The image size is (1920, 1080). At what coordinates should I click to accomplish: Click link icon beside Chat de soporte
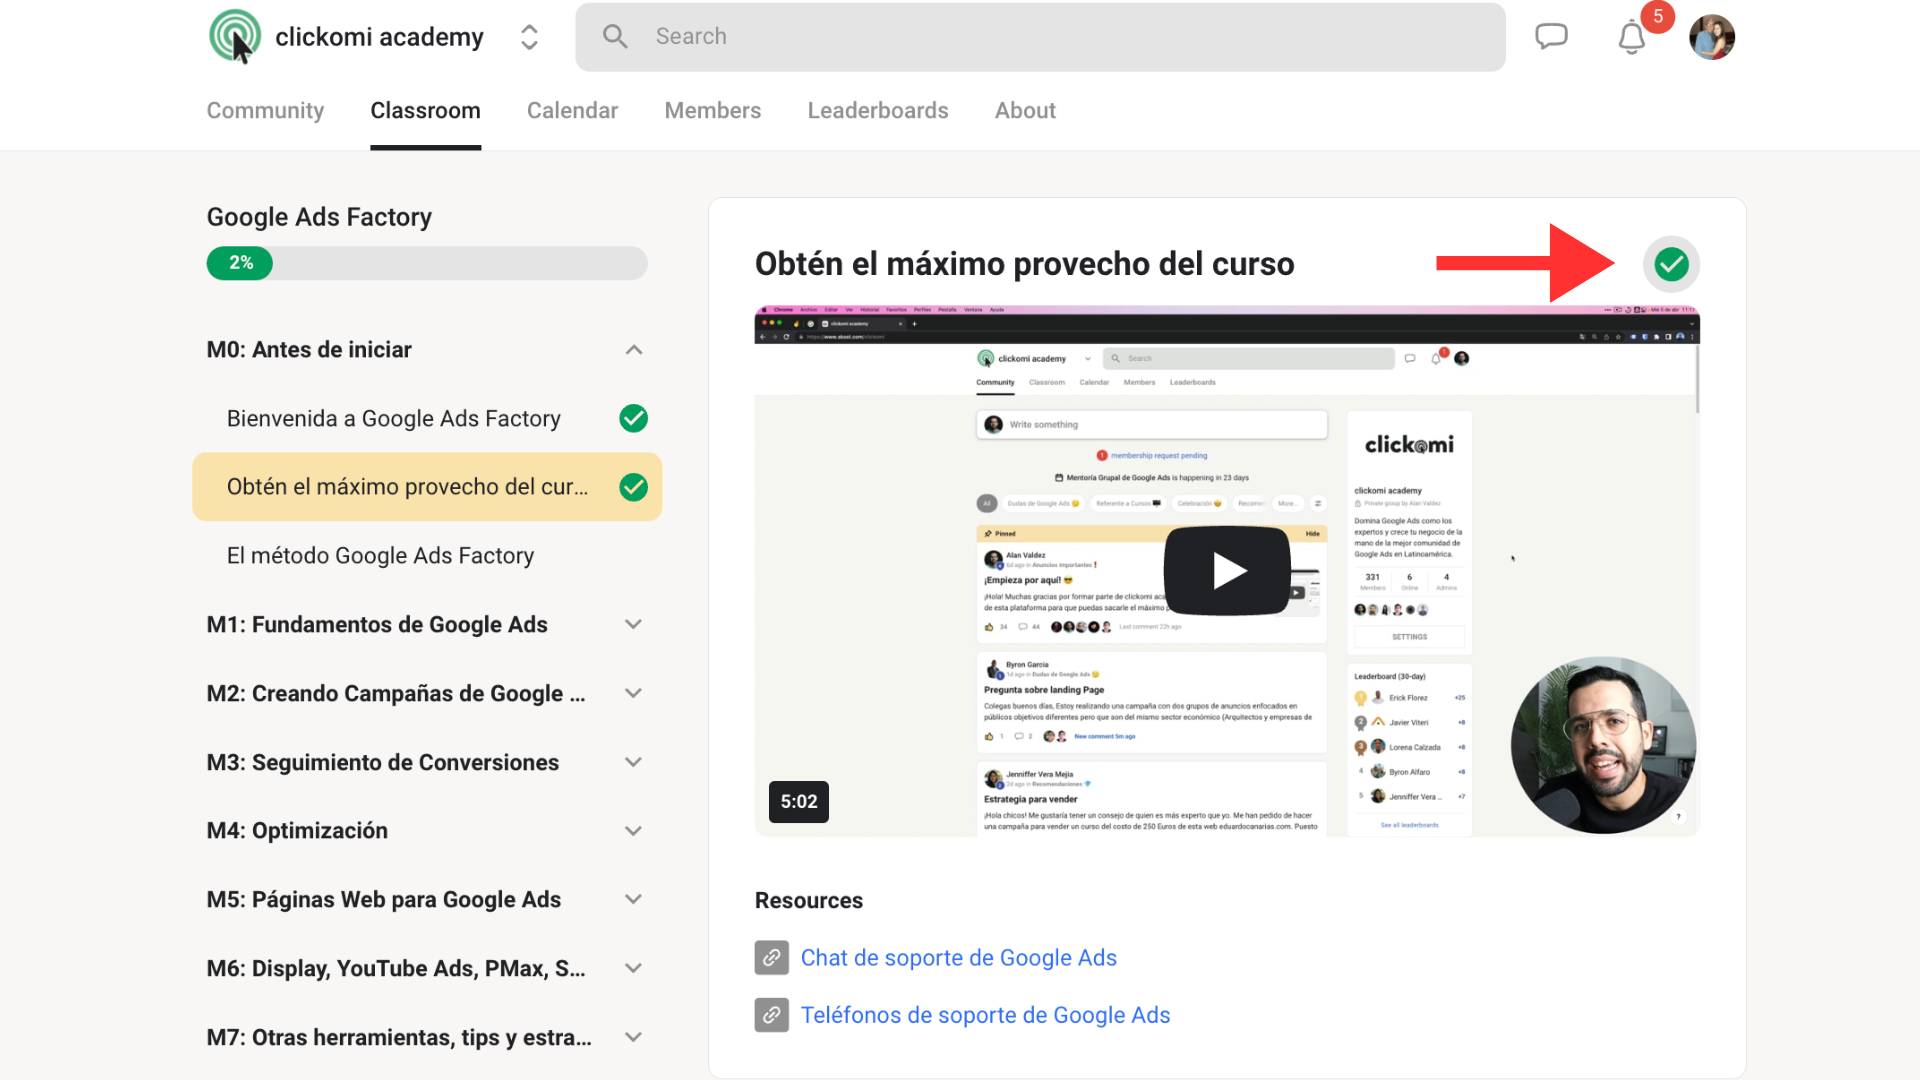click(772, 958)
